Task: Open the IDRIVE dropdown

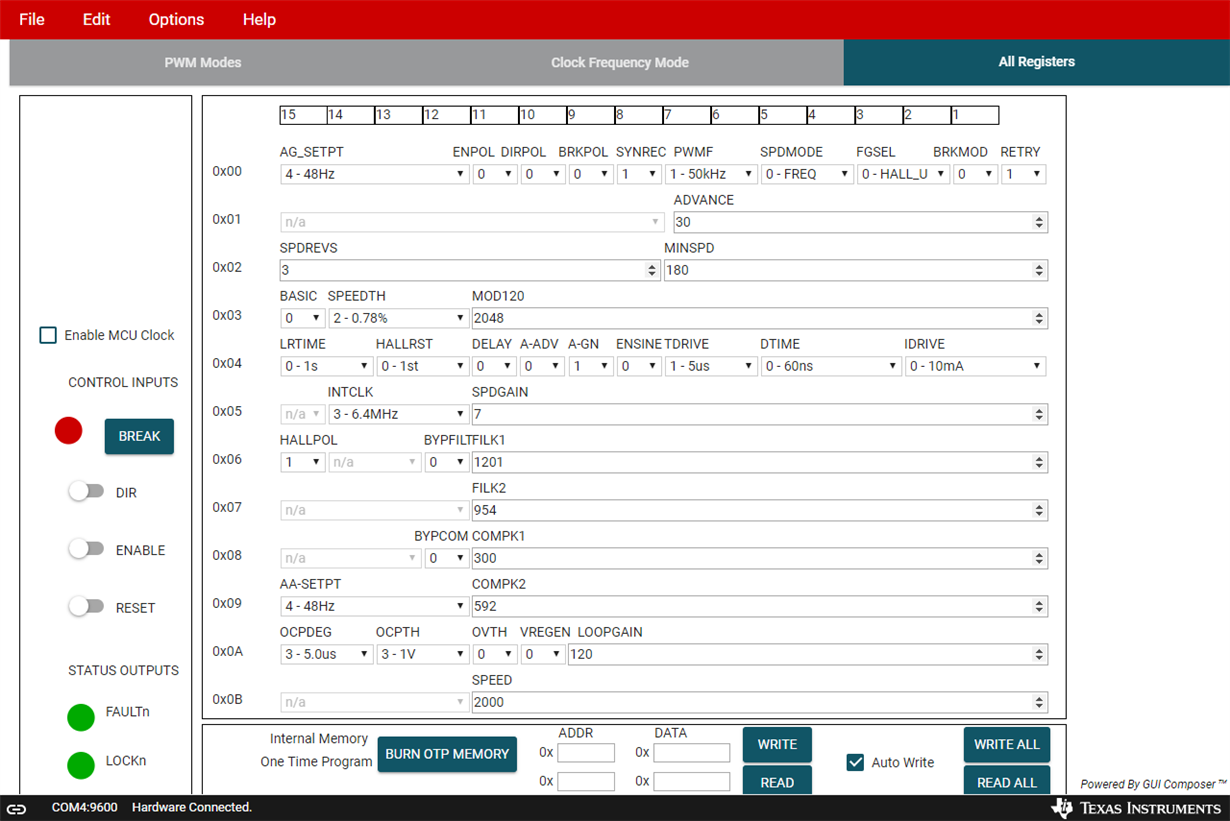Action: pyautogui.click(x=975, y=366)
